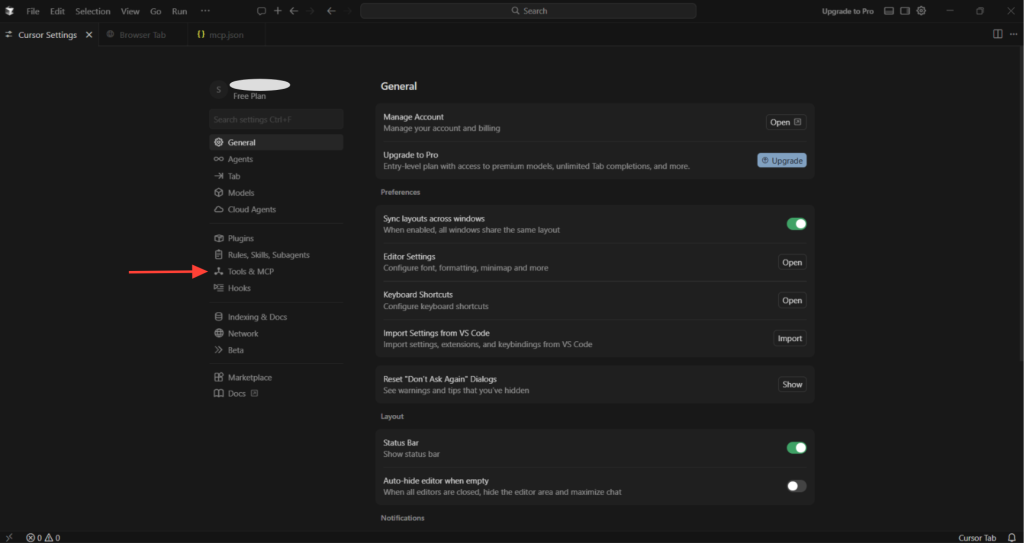The height and width of the screenshot is (543, 1024).
Task: Open the File menu
Action: [x=33, y=11]
